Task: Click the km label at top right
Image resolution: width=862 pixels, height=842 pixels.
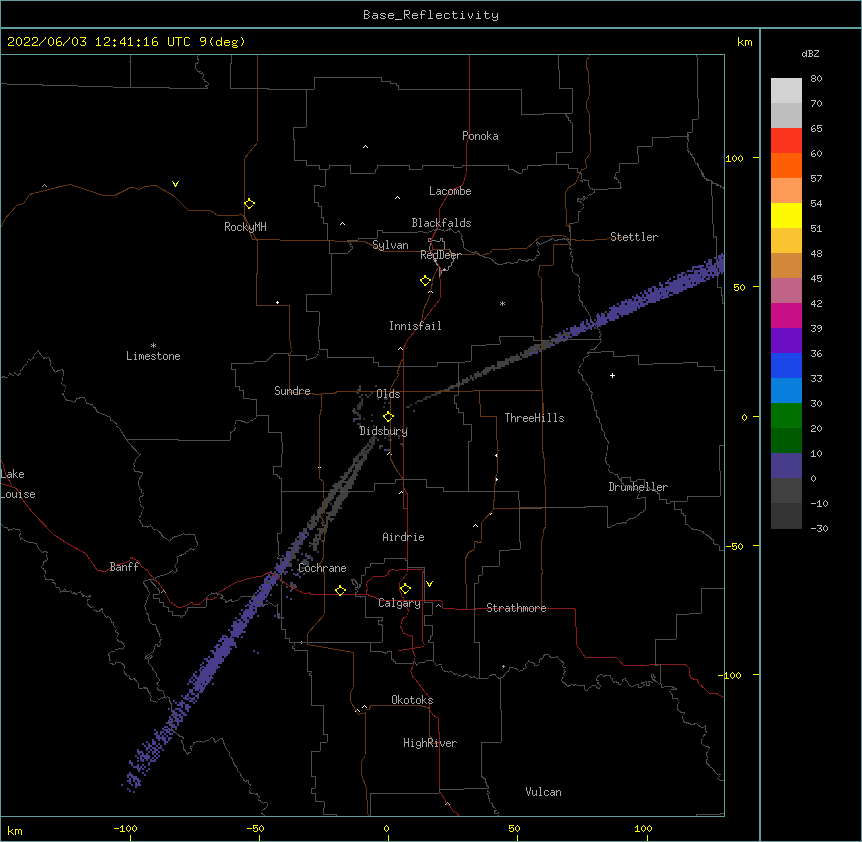Action: click(x=744, y=42)
